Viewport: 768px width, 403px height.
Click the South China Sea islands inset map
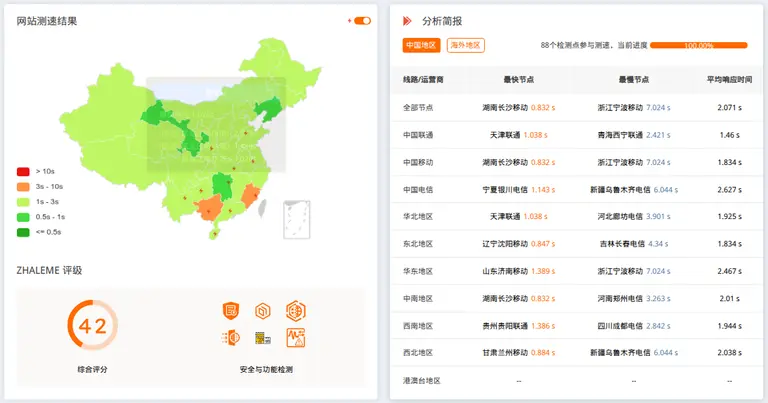[297, 219]
